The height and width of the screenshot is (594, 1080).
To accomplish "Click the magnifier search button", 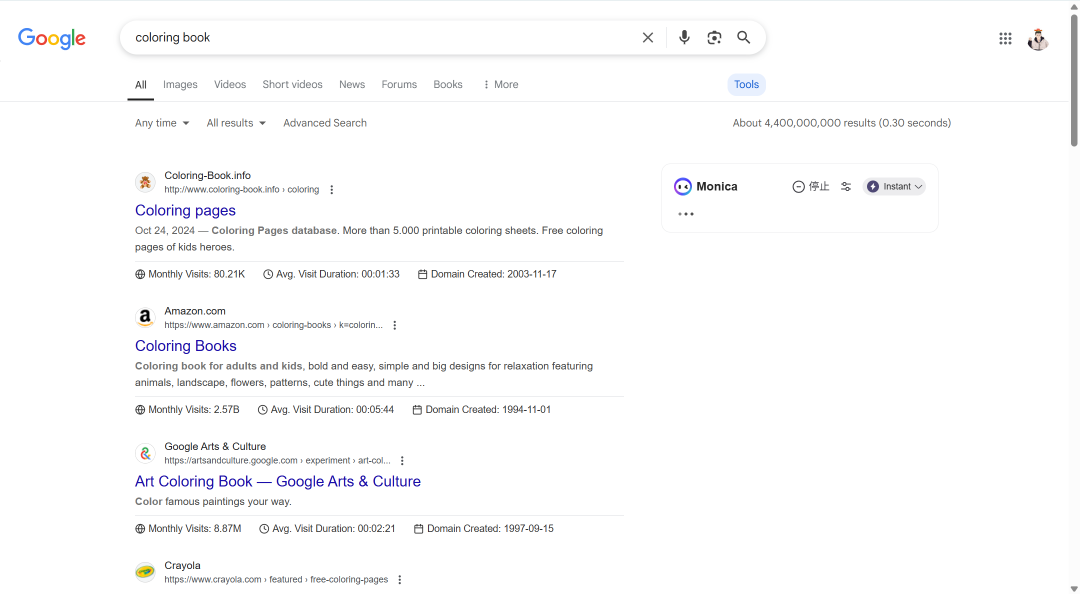I will tap(743, 37).
